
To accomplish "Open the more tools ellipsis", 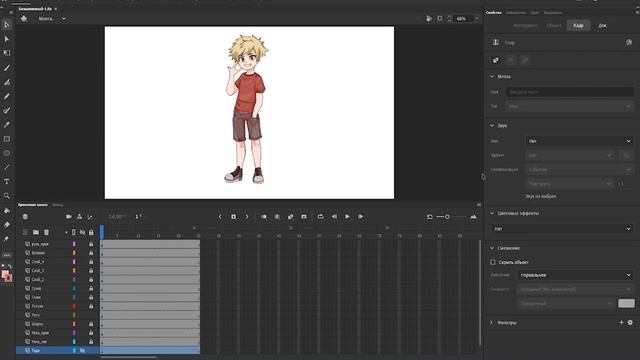I will [7, 255].
